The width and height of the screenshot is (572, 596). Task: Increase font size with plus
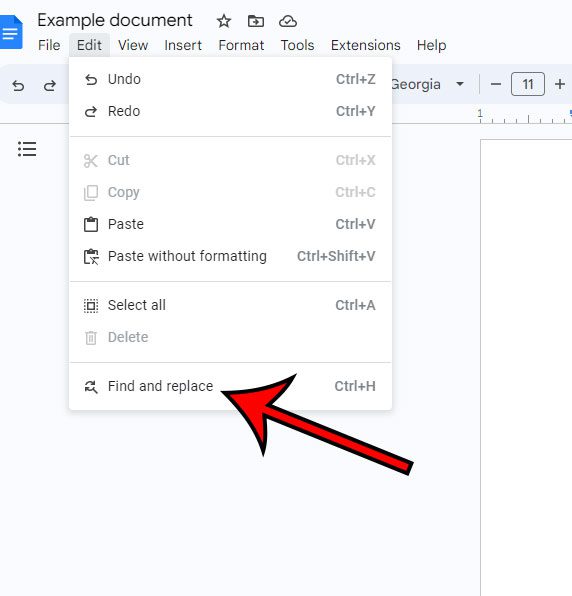pos(559,84)
